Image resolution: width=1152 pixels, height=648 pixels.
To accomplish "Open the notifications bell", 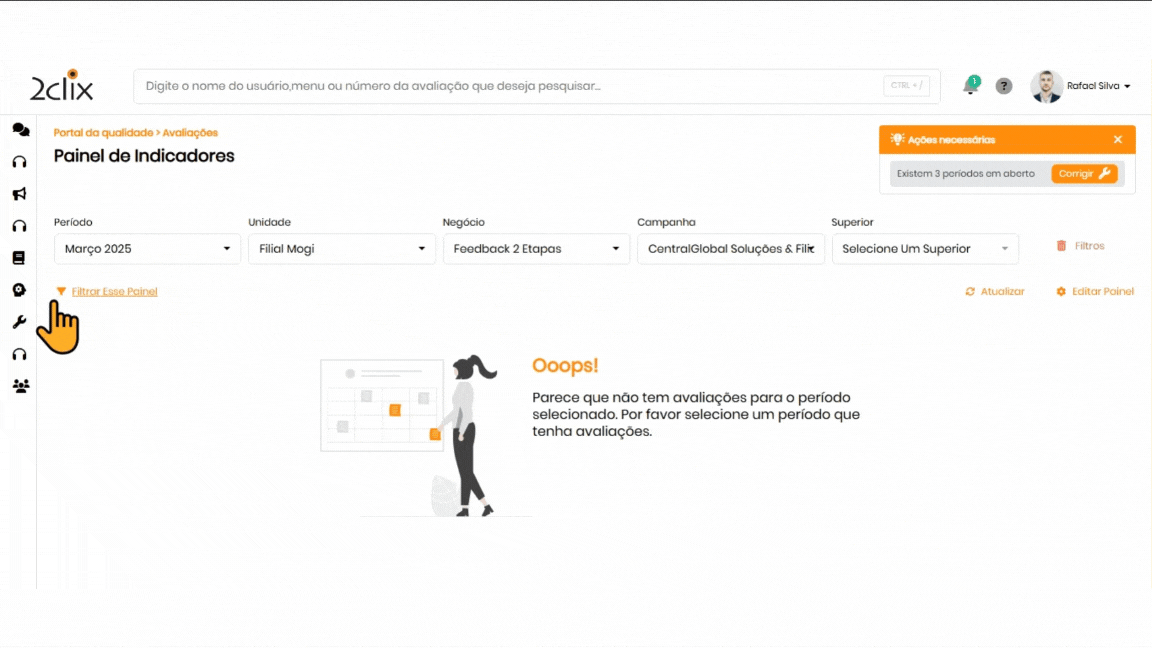I will coord(970,86).
